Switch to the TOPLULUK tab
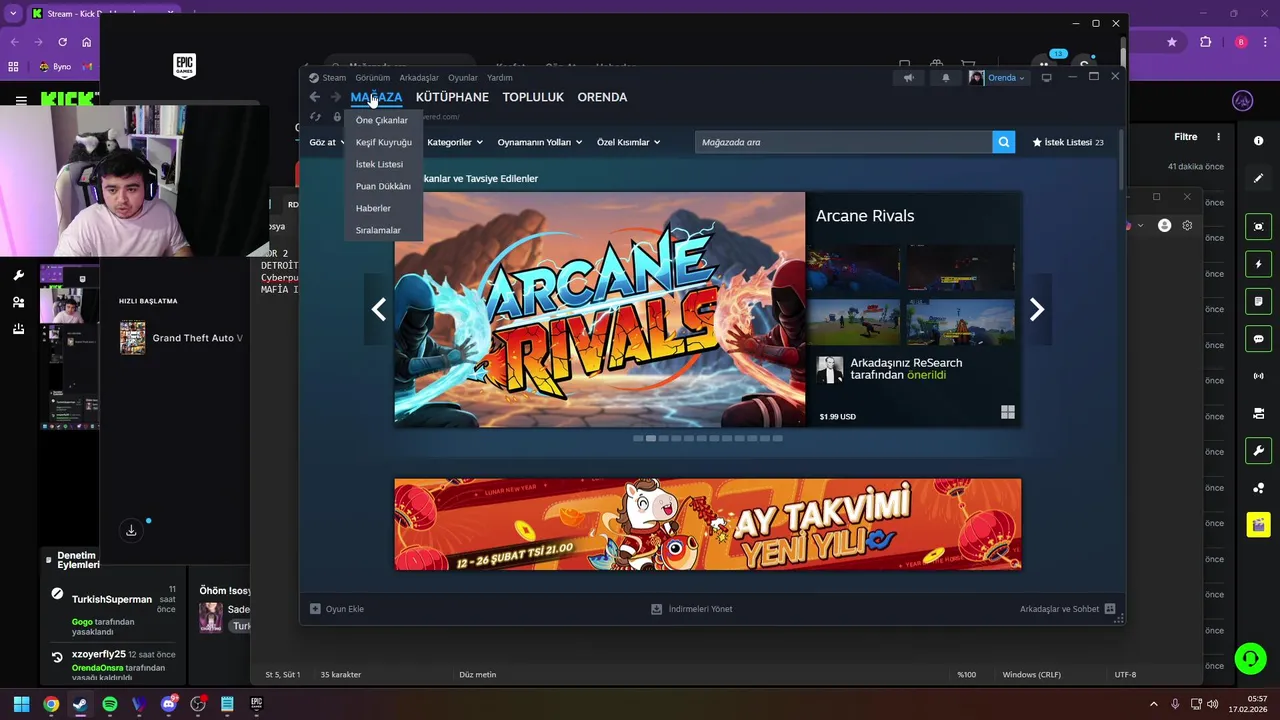 pyautogui.click(x=533, y=97)
